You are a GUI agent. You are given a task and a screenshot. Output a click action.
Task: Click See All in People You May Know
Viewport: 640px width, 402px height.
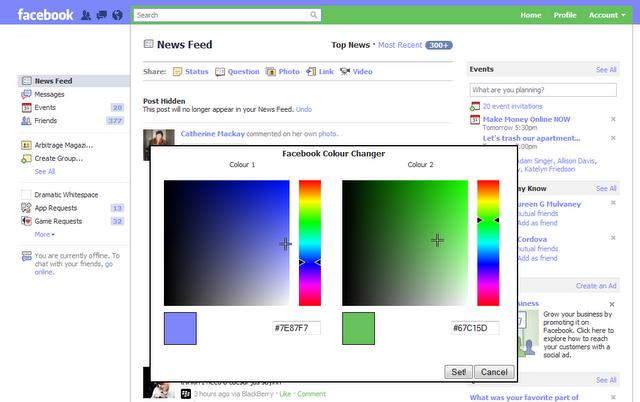point(606,189)
